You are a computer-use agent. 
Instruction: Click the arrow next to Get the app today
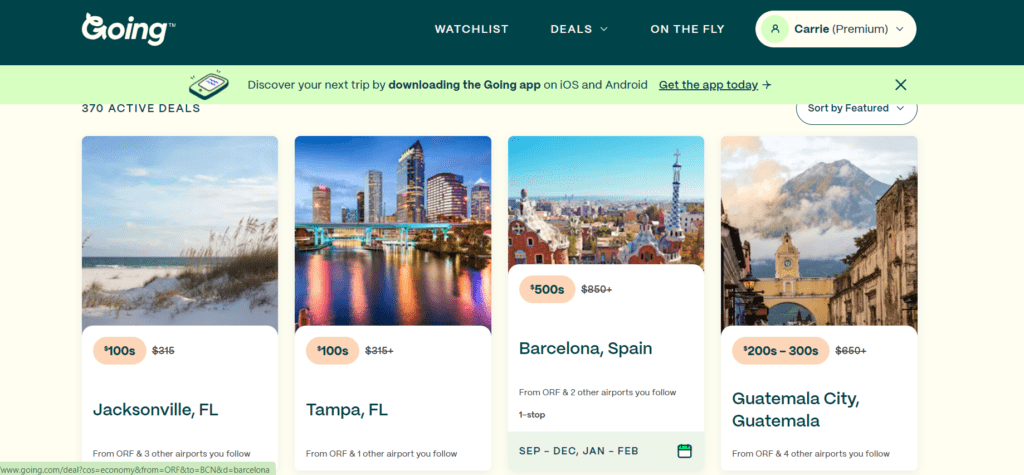[x=767, y=85]
